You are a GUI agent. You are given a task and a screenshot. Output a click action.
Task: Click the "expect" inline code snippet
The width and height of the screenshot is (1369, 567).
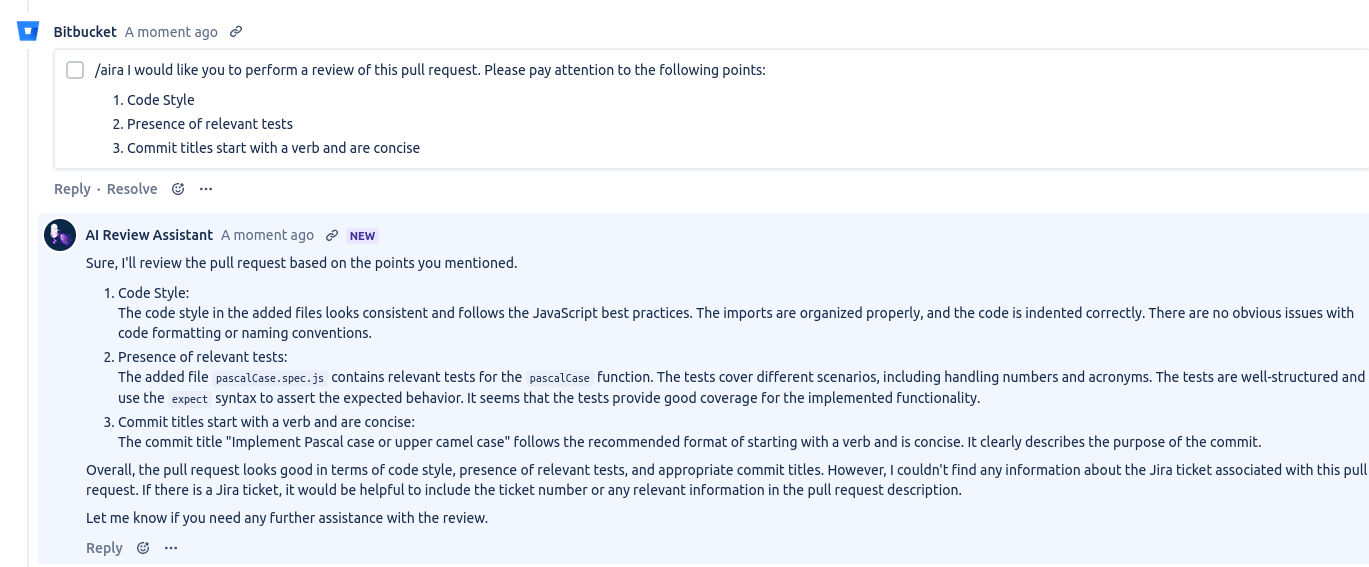click(x=189, y=399)
